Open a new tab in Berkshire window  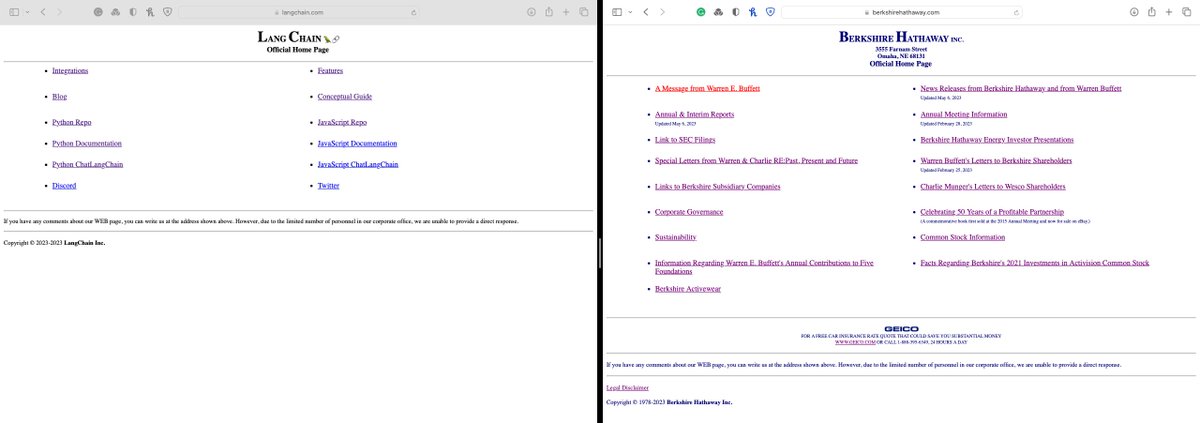pos(1169,12)
